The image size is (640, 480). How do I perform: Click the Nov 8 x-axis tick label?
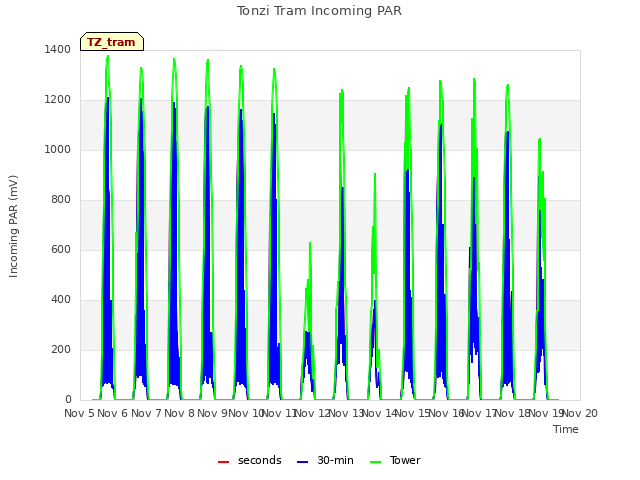point(179,413)
